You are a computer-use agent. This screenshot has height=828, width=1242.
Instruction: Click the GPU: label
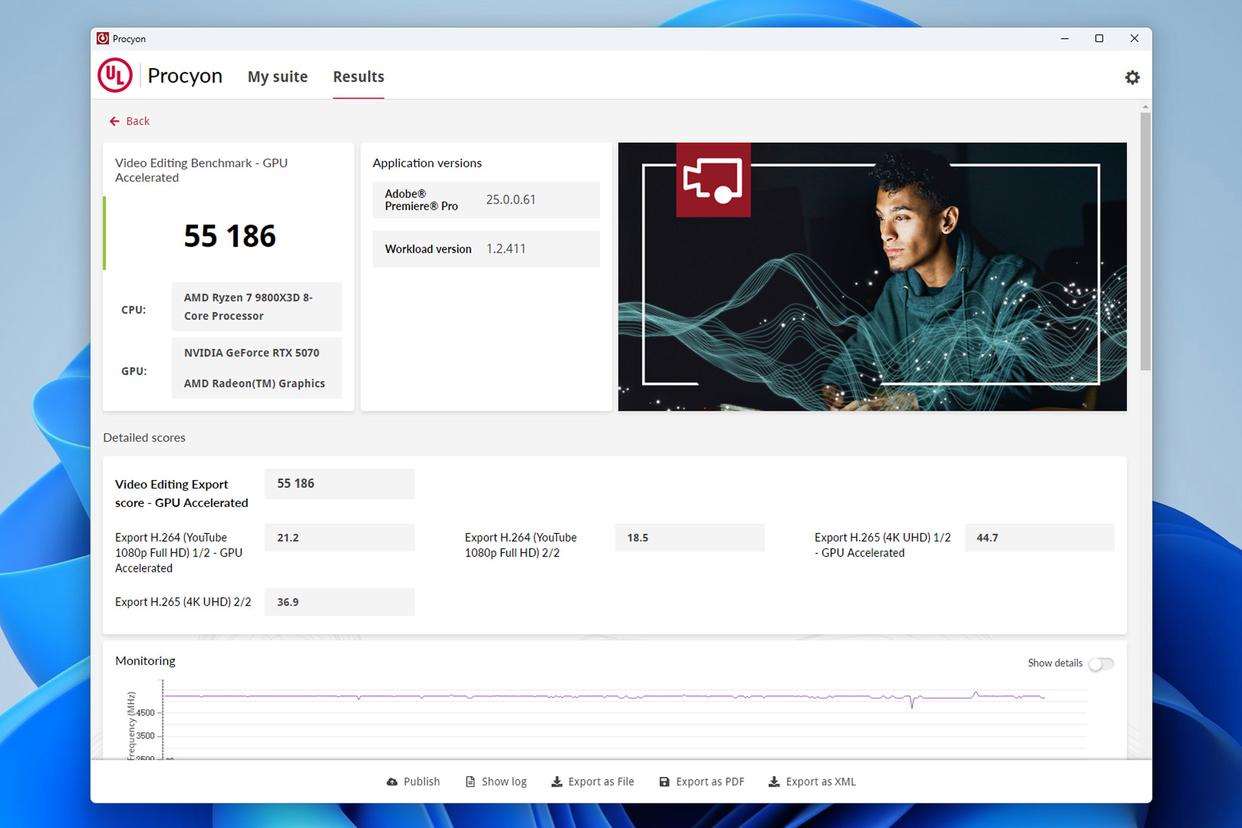coord(134,371)
